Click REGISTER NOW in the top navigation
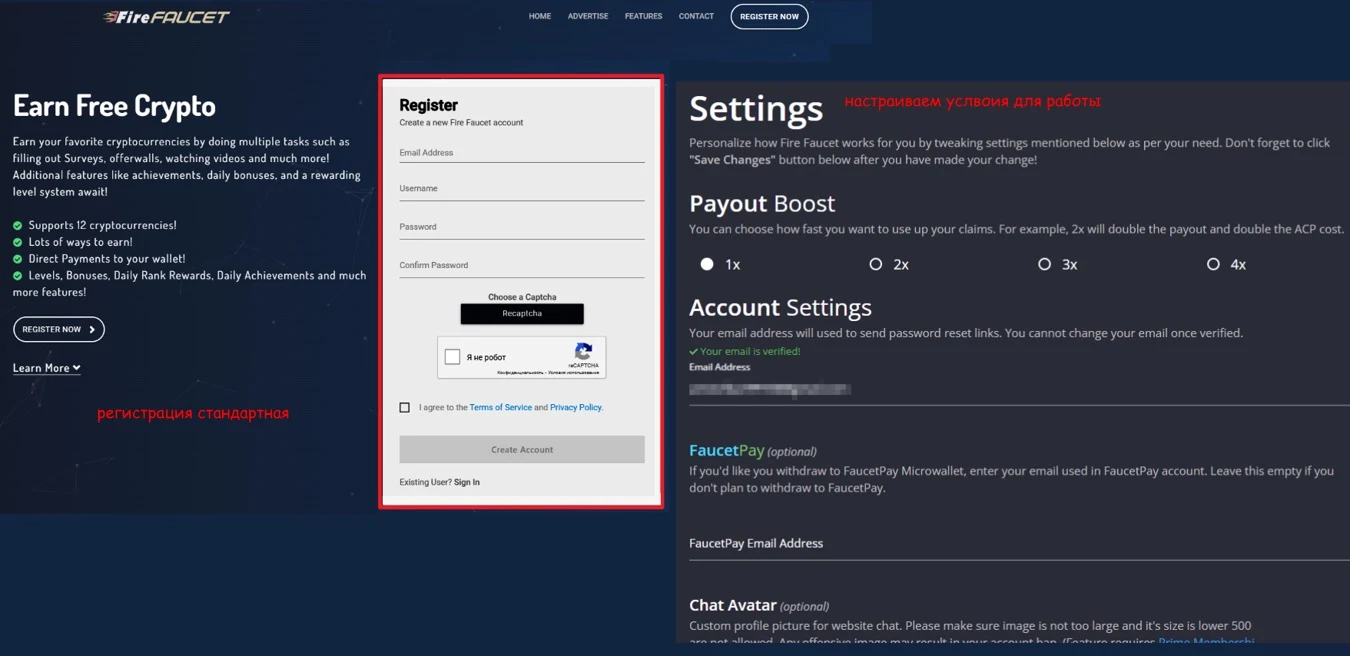Image resolution: width=1350 pixels, height=656 pixels. (x=769, y=17)
